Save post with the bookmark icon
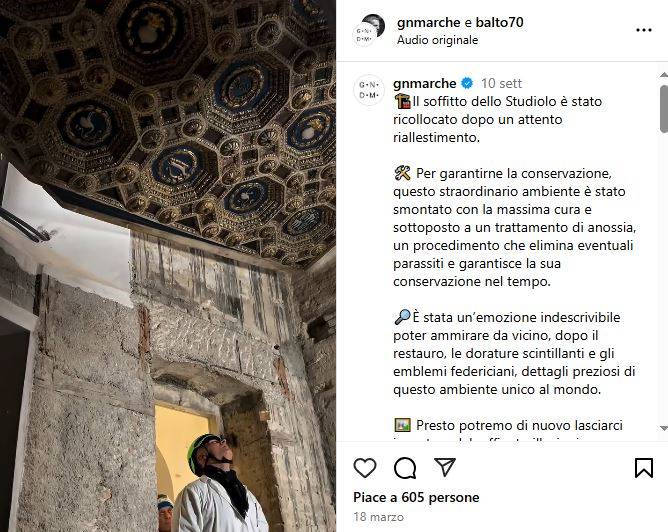668x532 pixels. [x=644, y=468]
